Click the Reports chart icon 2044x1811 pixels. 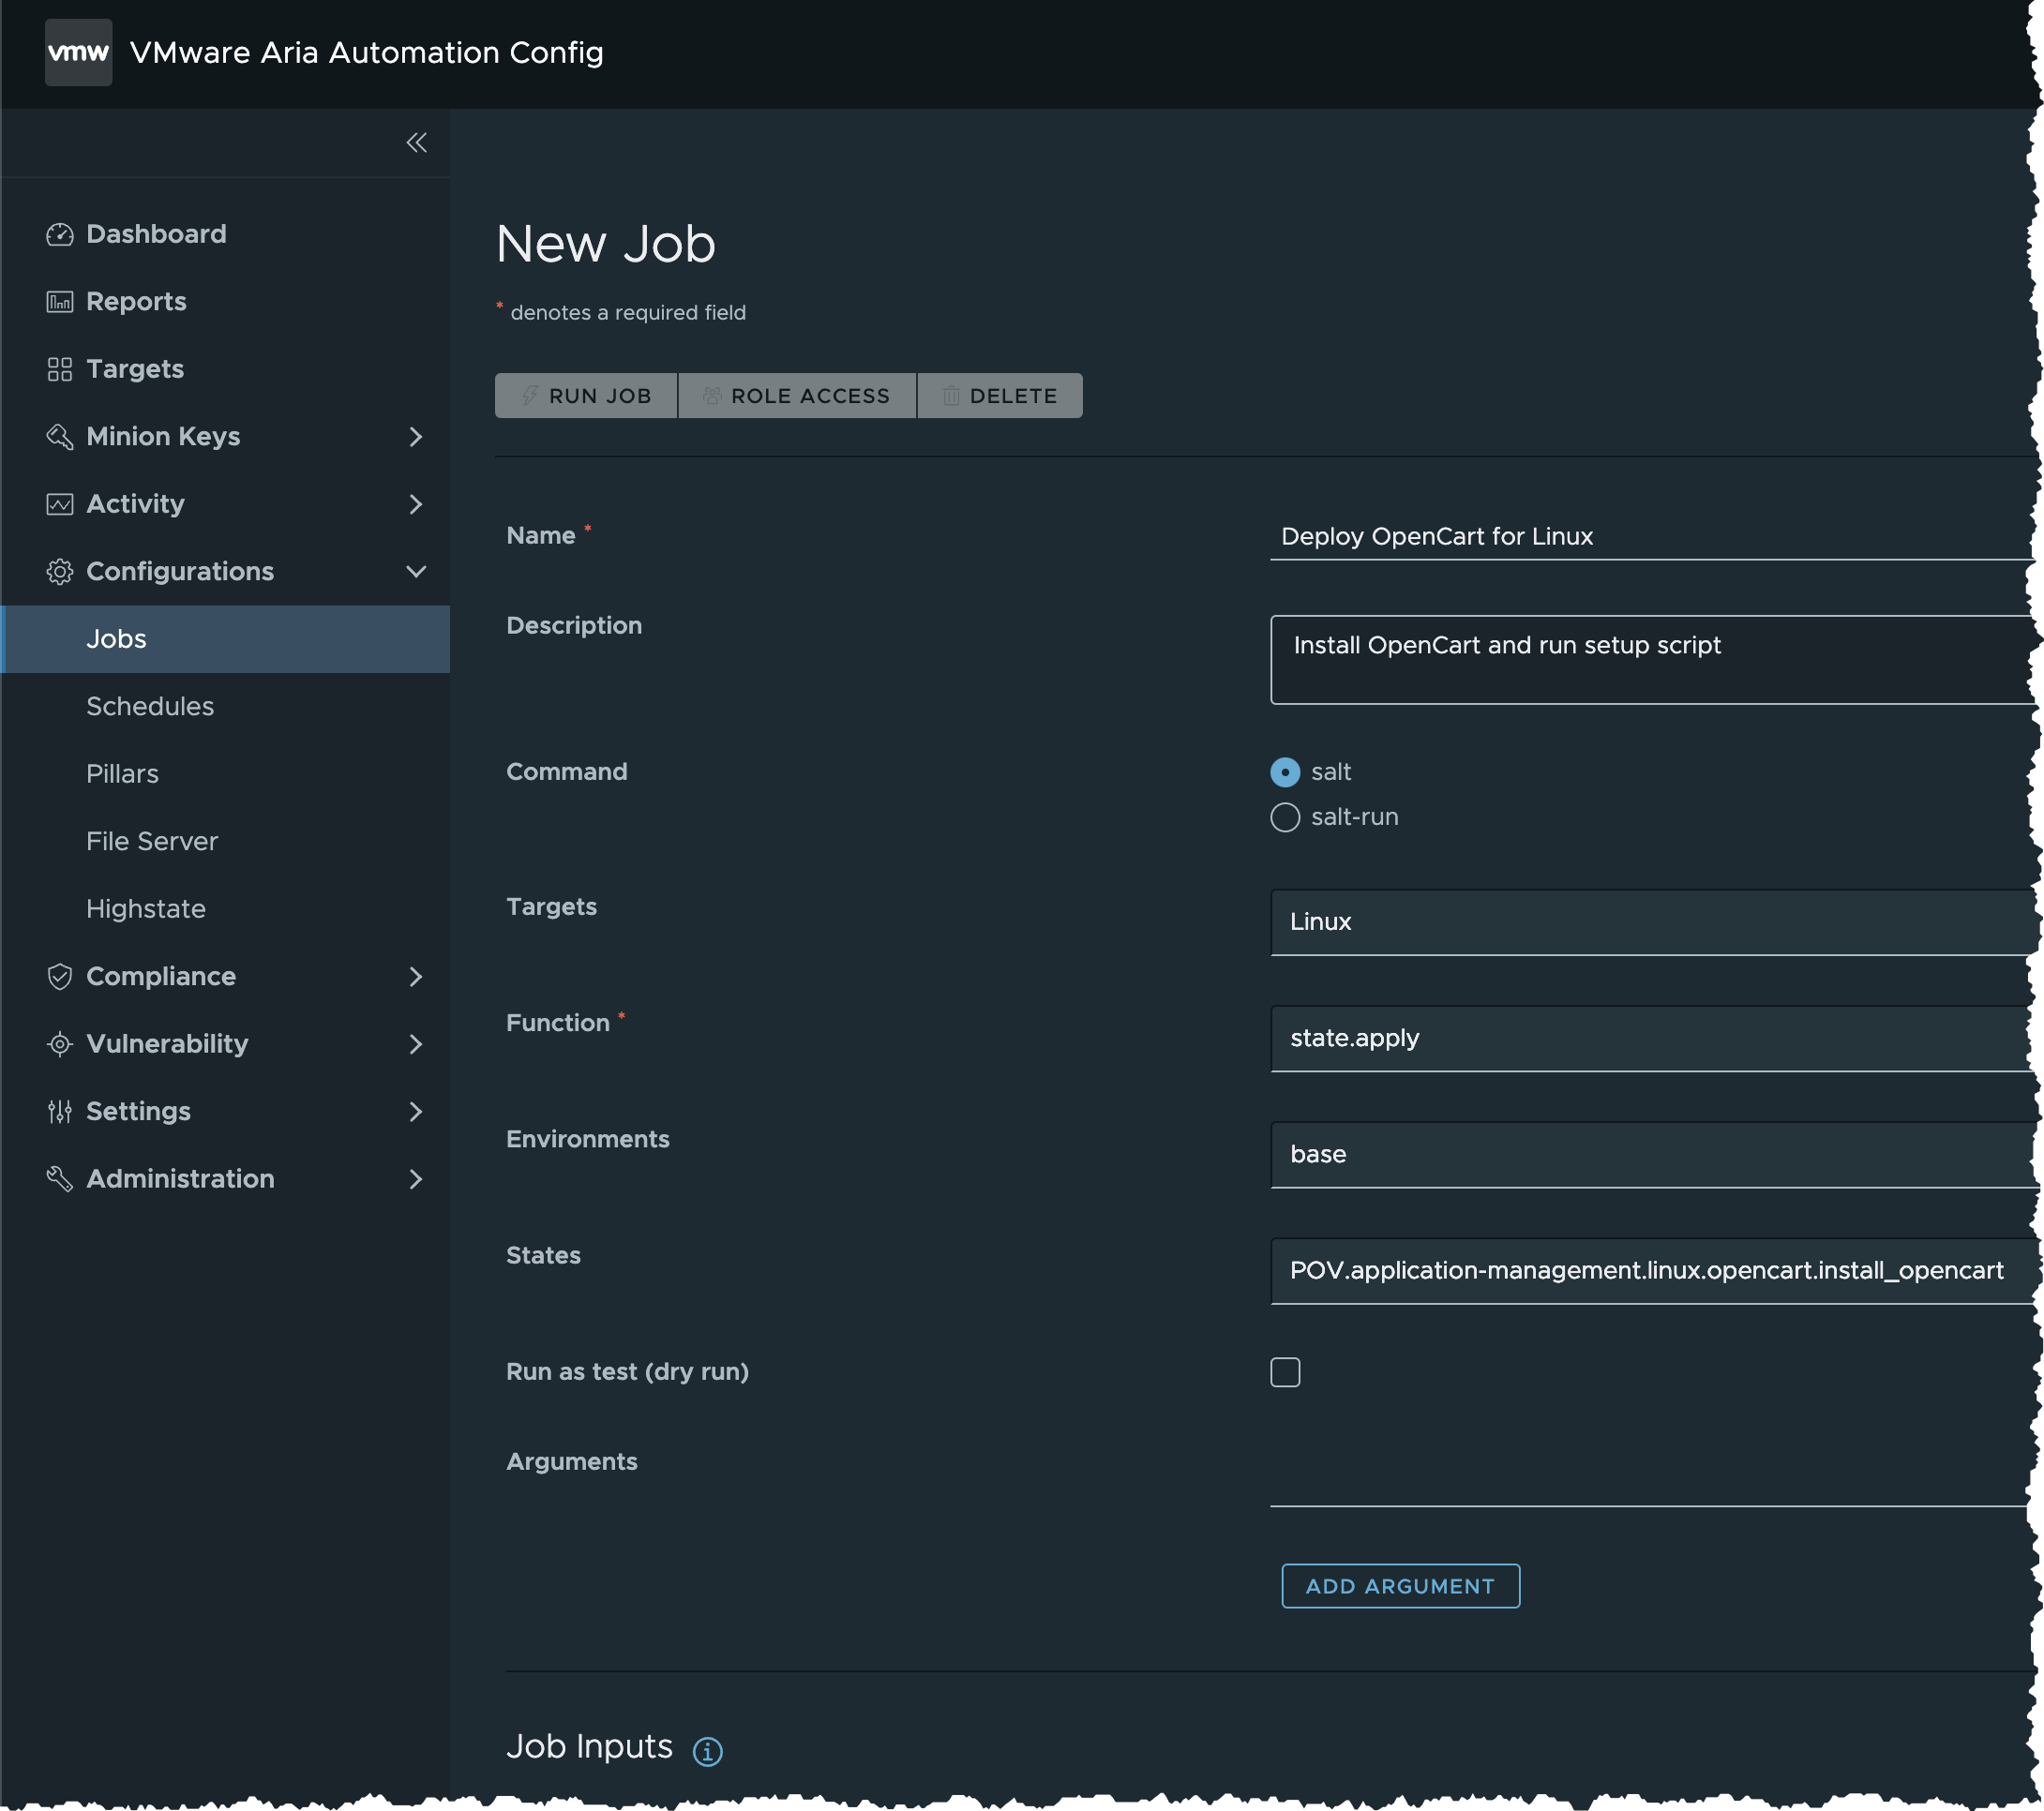[60, 302]
